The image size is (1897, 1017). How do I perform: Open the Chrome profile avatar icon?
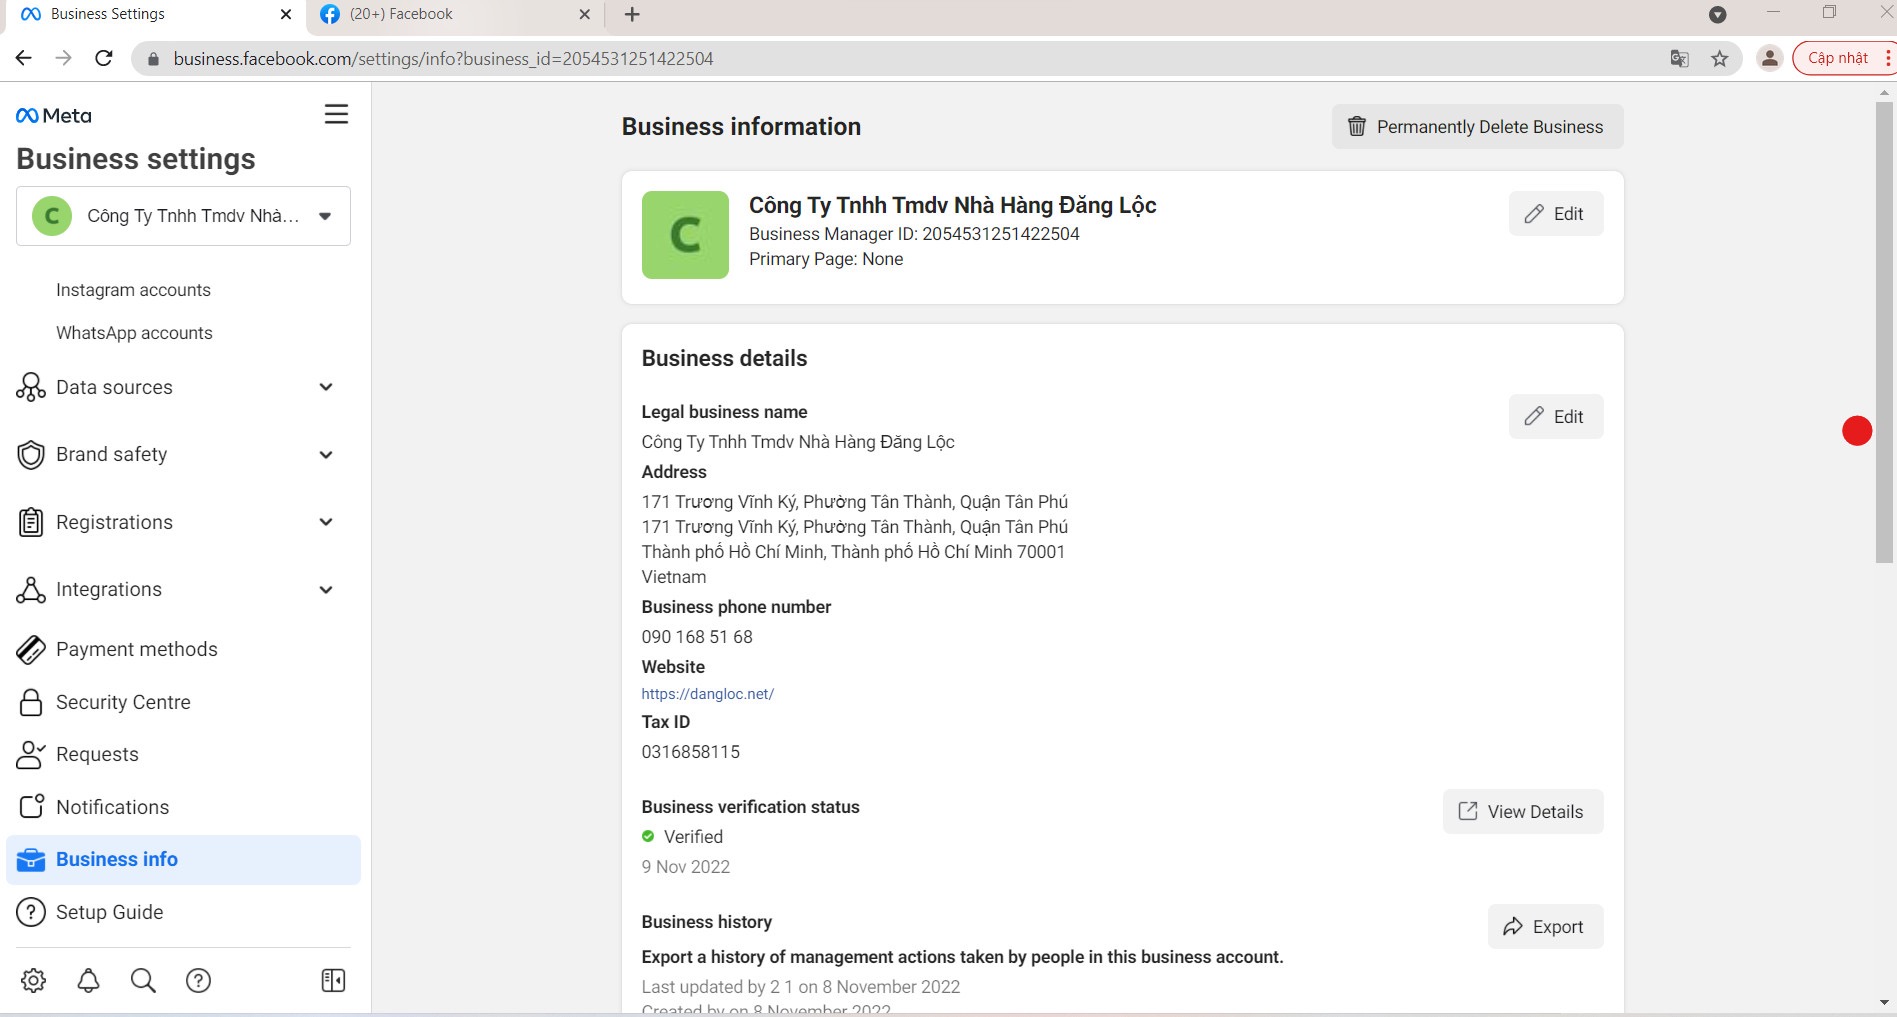tap(1769, 59)
